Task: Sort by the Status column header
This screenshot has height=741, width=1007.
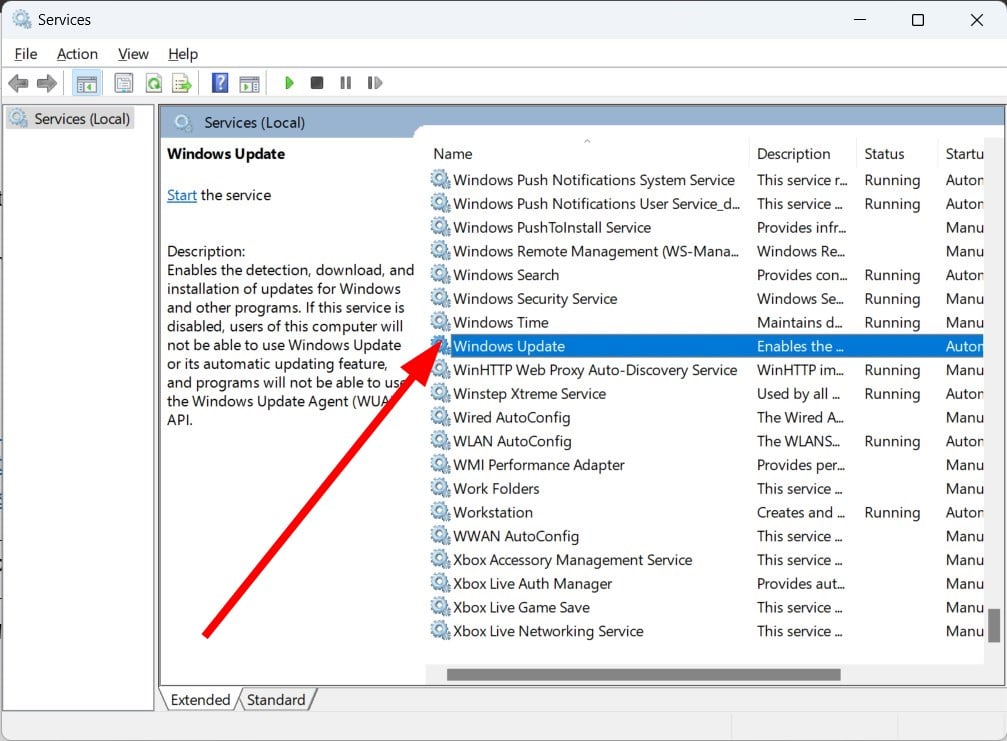Action: 897,153
